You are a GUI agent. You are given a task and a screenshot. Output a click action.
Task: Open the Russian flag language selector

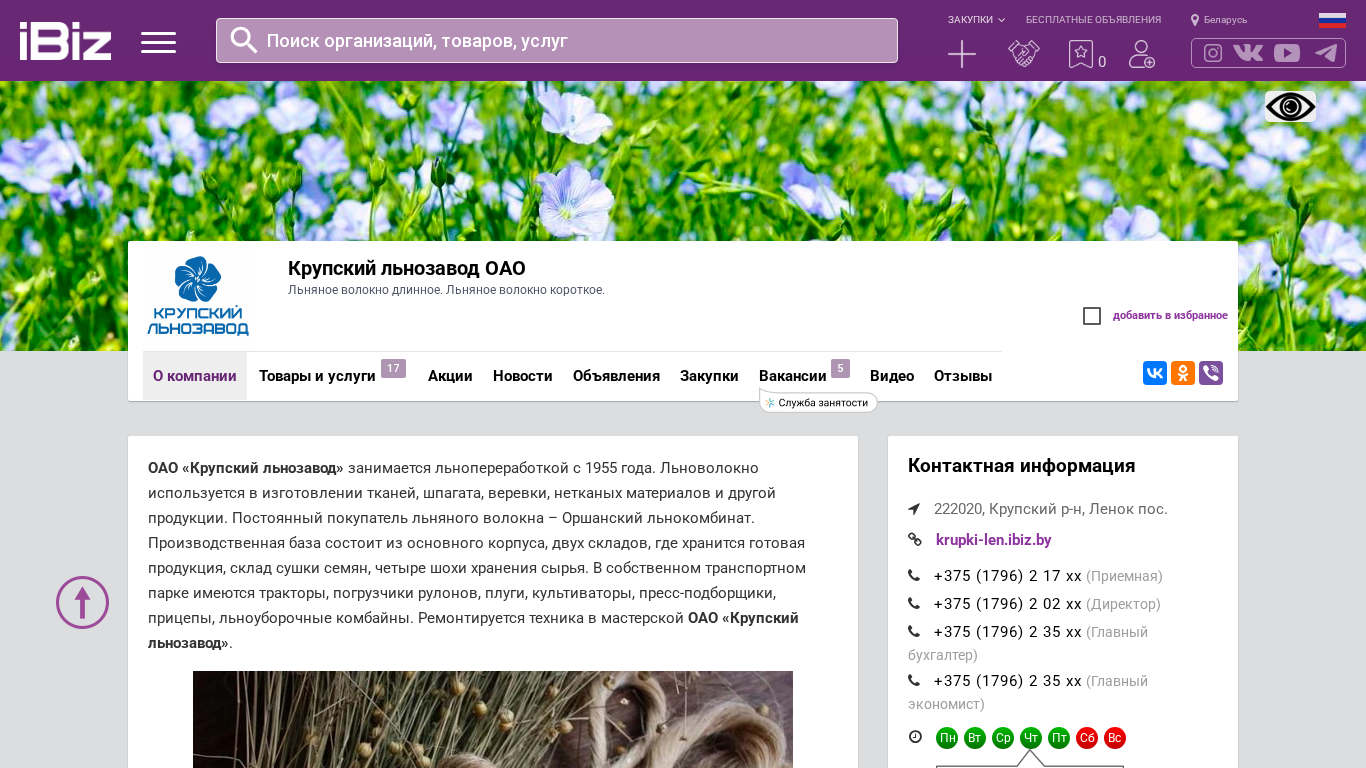(x=1332, y=20)
